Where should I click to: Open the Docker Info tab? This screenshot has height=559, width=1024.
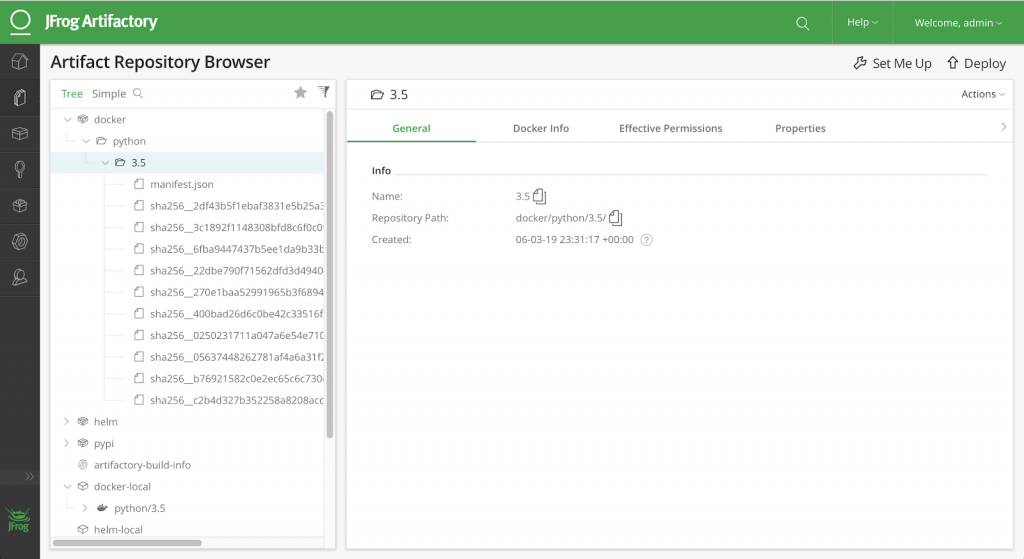541,128
